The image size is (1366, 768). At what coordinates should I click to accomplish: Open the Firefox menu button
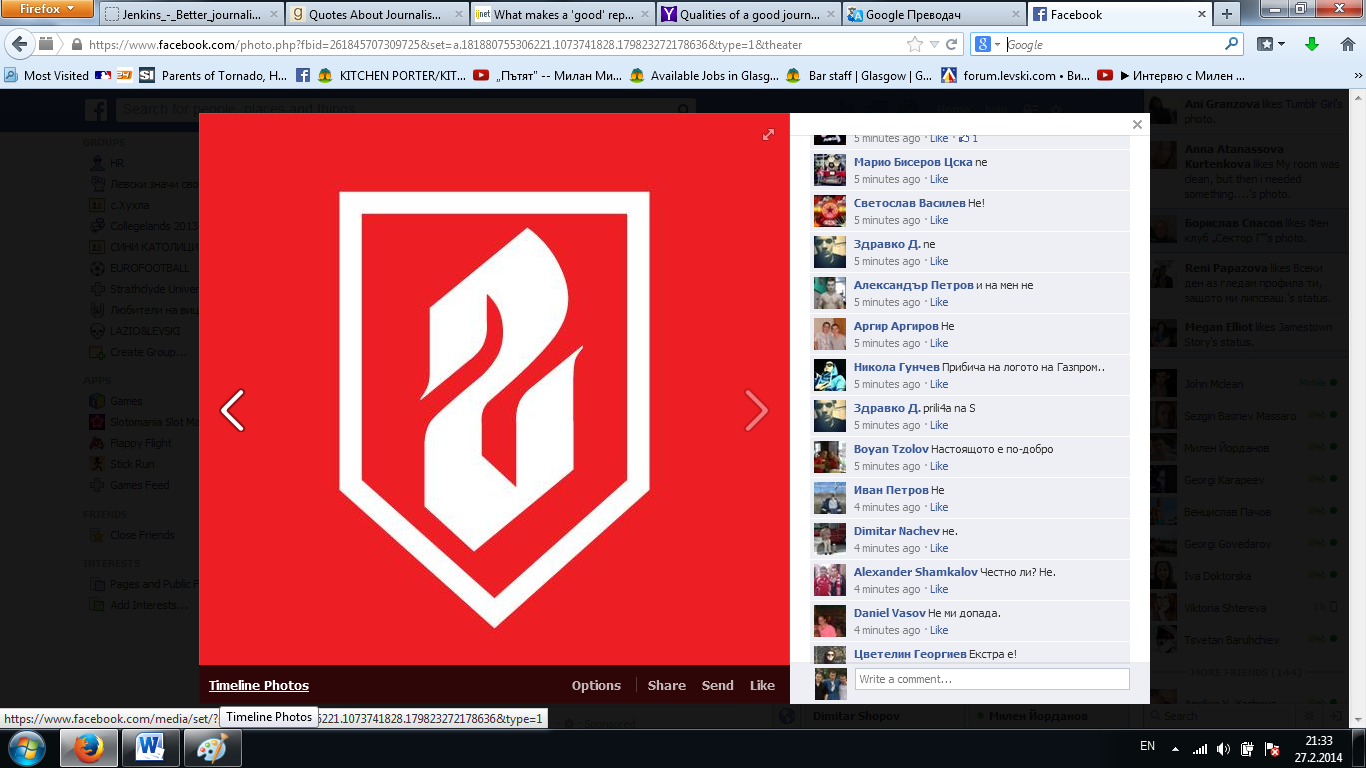click(x=48, y=9)
